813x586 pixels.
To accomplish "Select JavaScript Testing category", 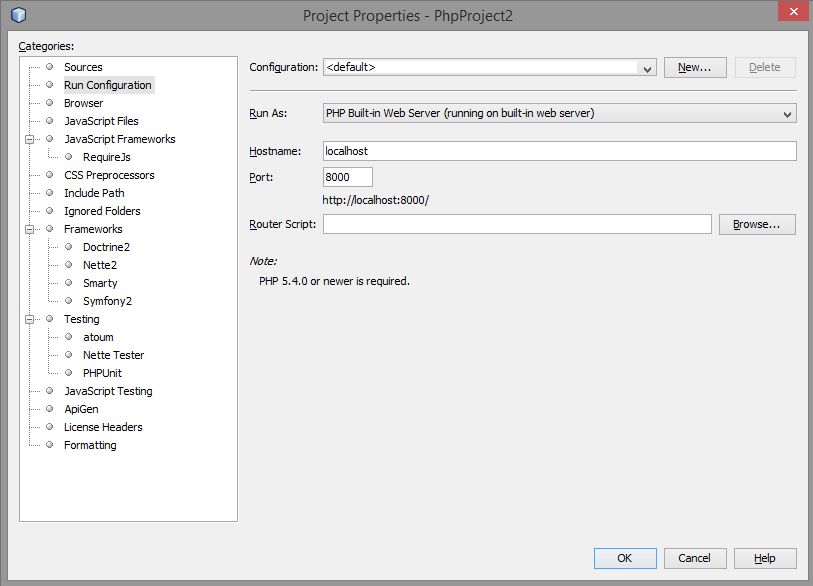I will coord(108,391).
